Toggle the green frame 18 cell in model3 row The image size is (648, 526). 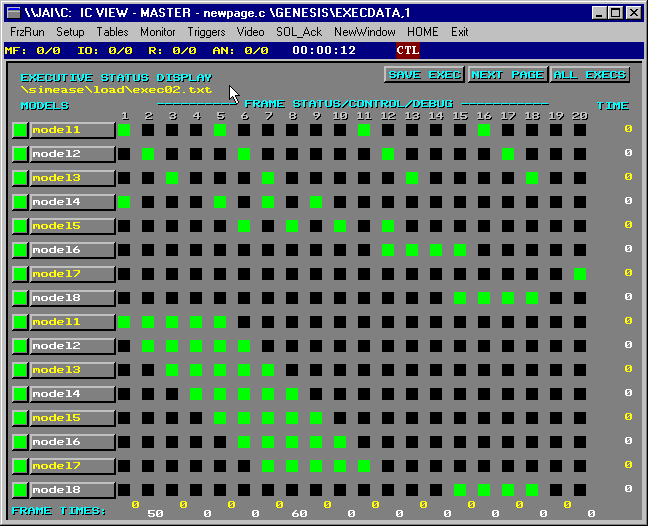click(532, 178)
